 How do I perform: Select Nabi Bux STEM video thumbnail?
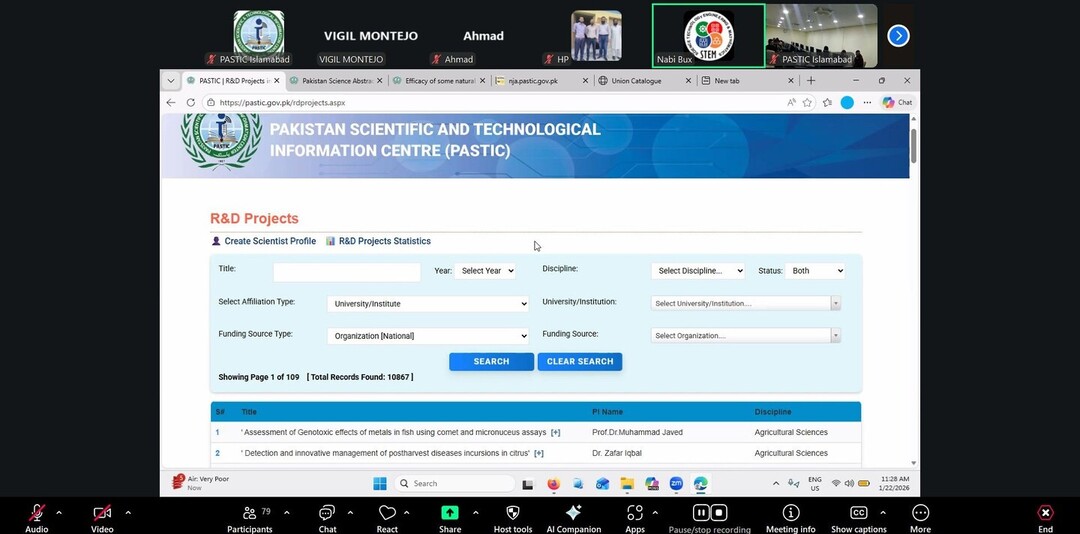pos(708,36)
